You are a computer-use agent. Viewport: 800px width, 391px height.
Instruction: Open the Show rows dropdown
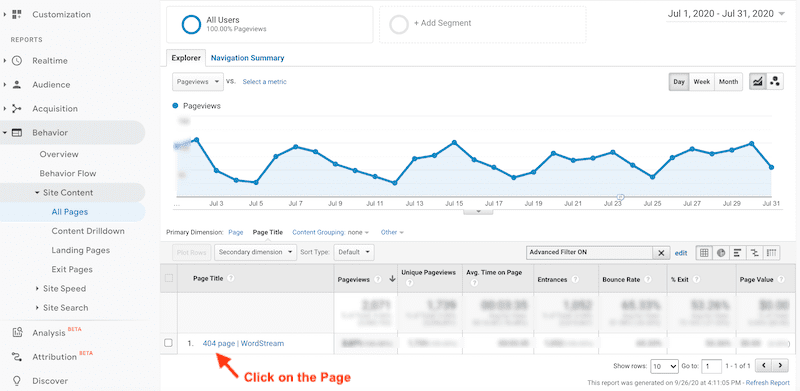pos(665,366)
